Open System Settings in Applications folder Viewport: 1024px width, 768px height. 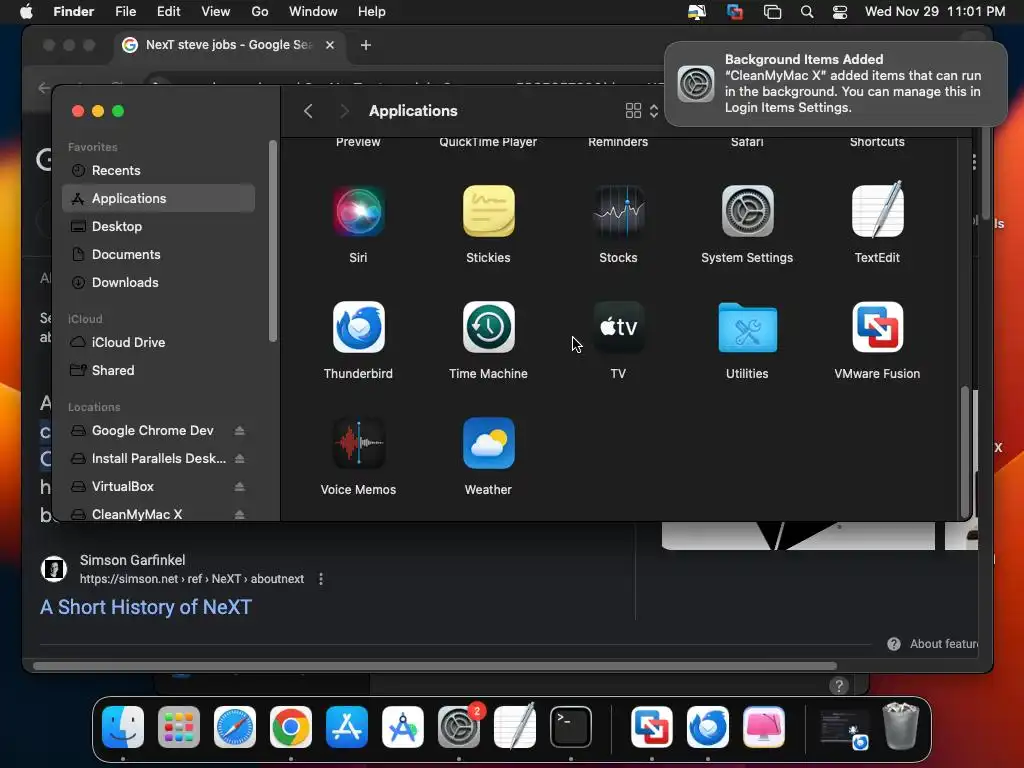point(747,211)
